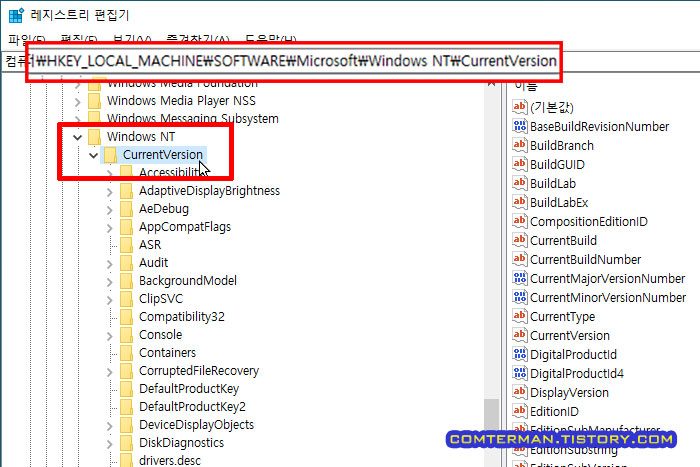Click the DigitalProductId binary icon
Image resolution: width=700 pixels, height=467 pixels.
pyautogui.click(x=520, y=354)
